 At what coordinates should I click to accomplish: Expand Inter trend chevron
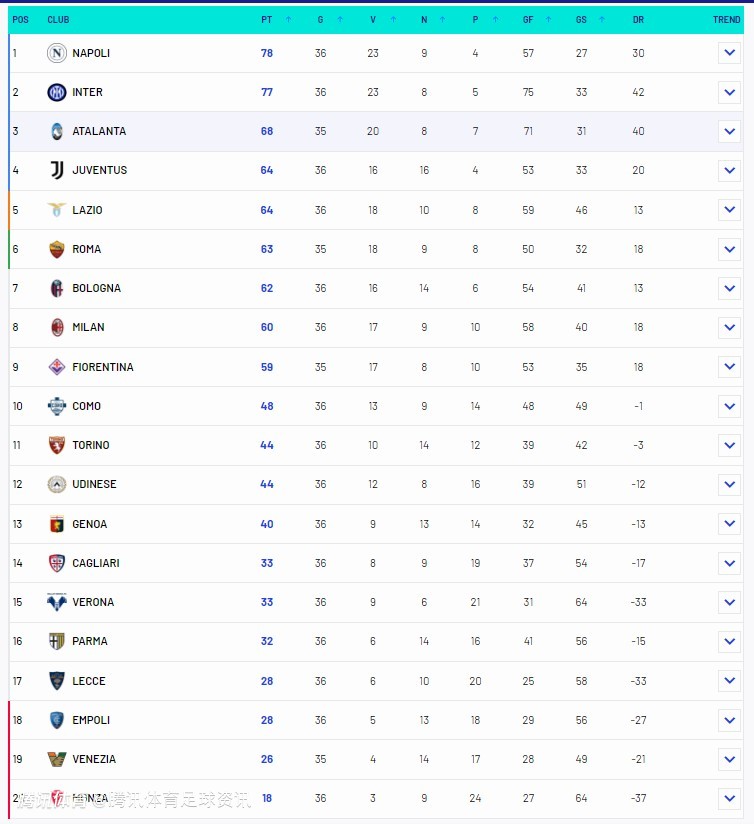pyautogui.click(x=729, y=92)
